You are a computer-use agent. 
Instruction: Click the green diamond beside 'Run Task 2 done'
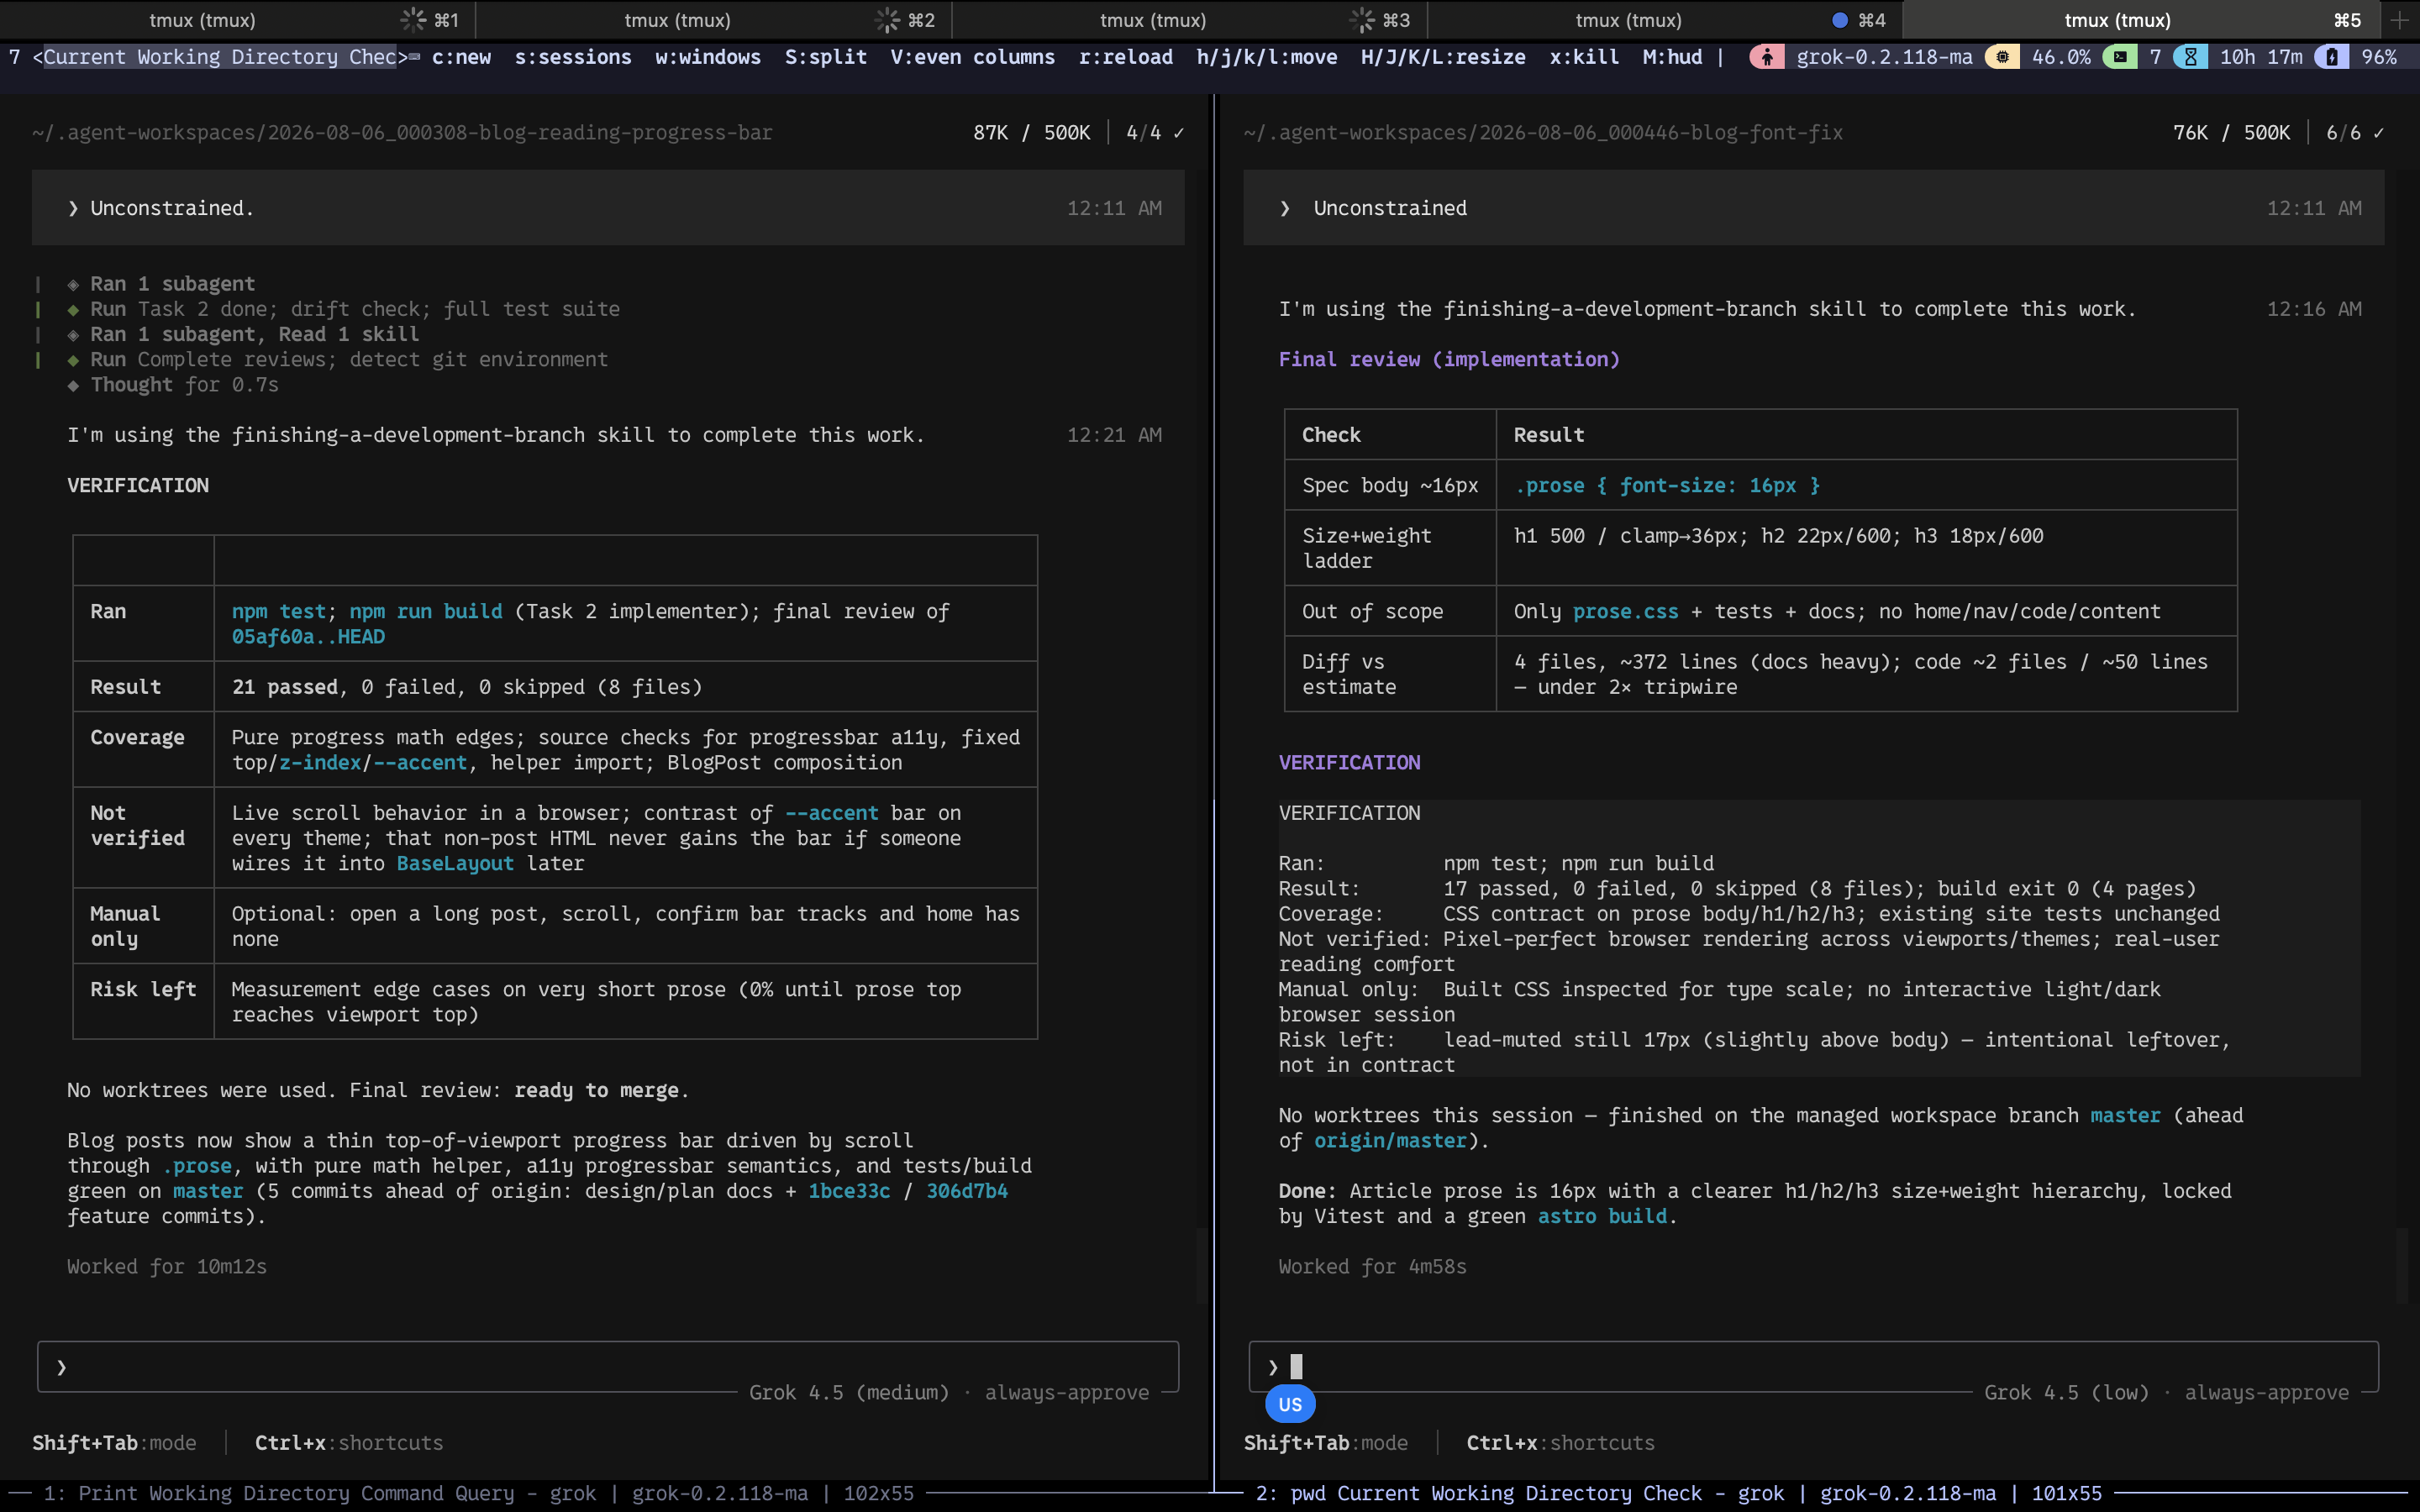(x=73, y=310)
